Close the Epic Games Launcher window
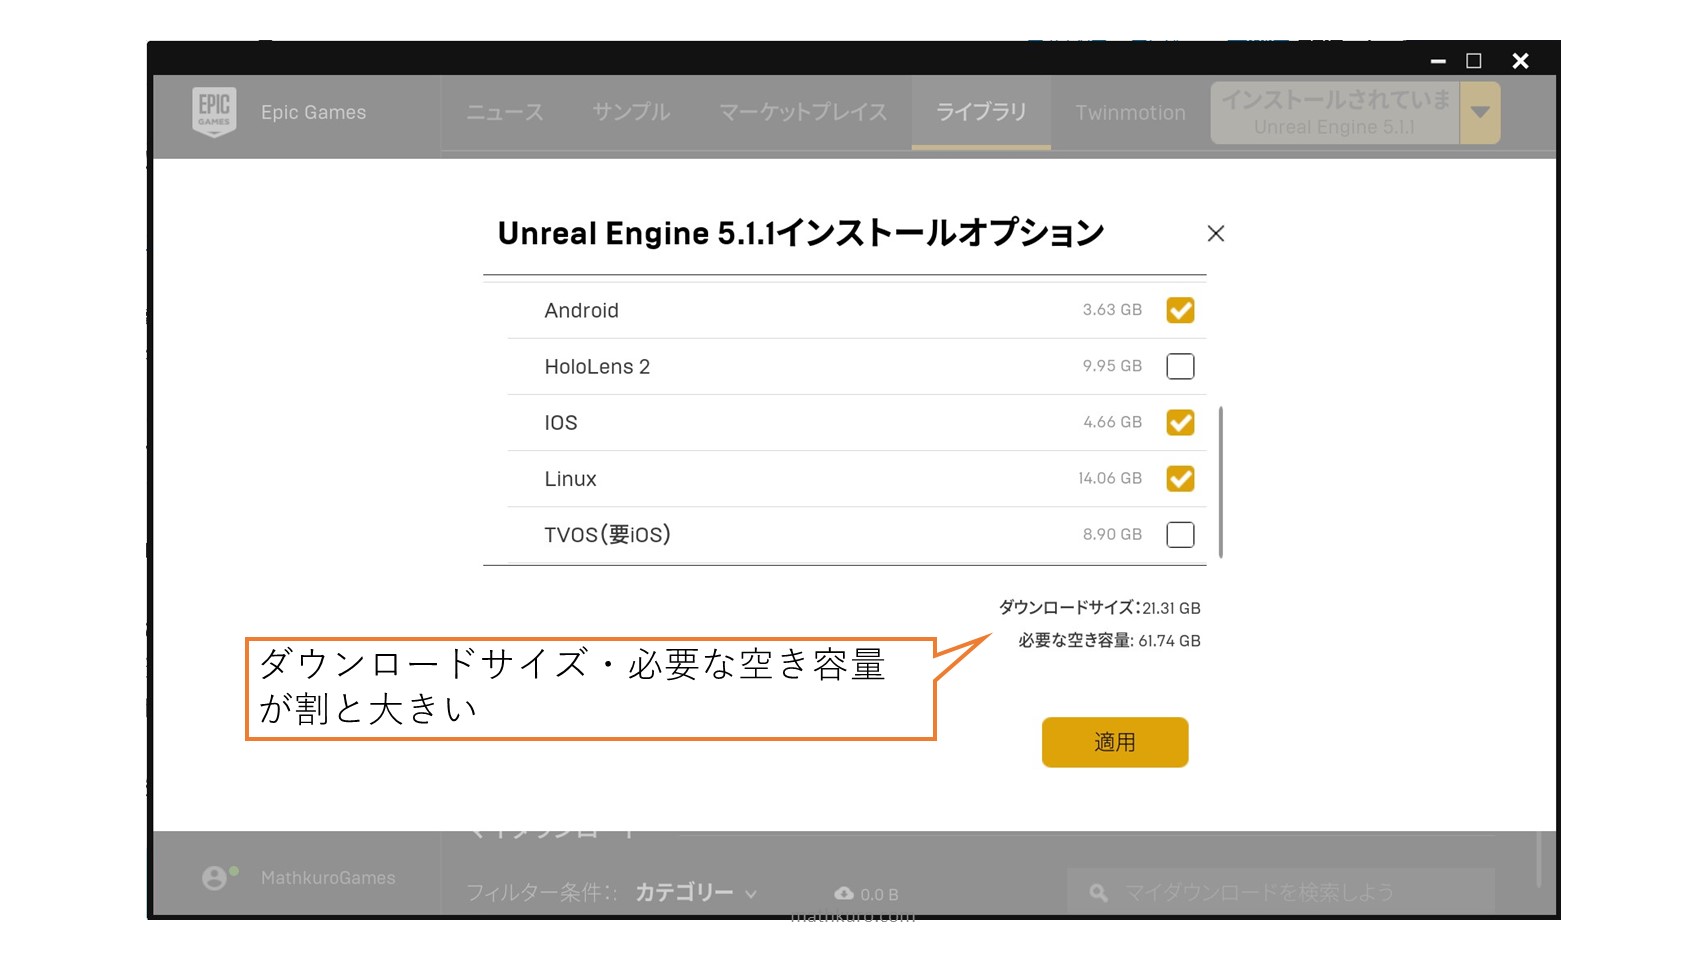Image resolution: width=1707 pixels, height=960 pixels. (1520, 61)
